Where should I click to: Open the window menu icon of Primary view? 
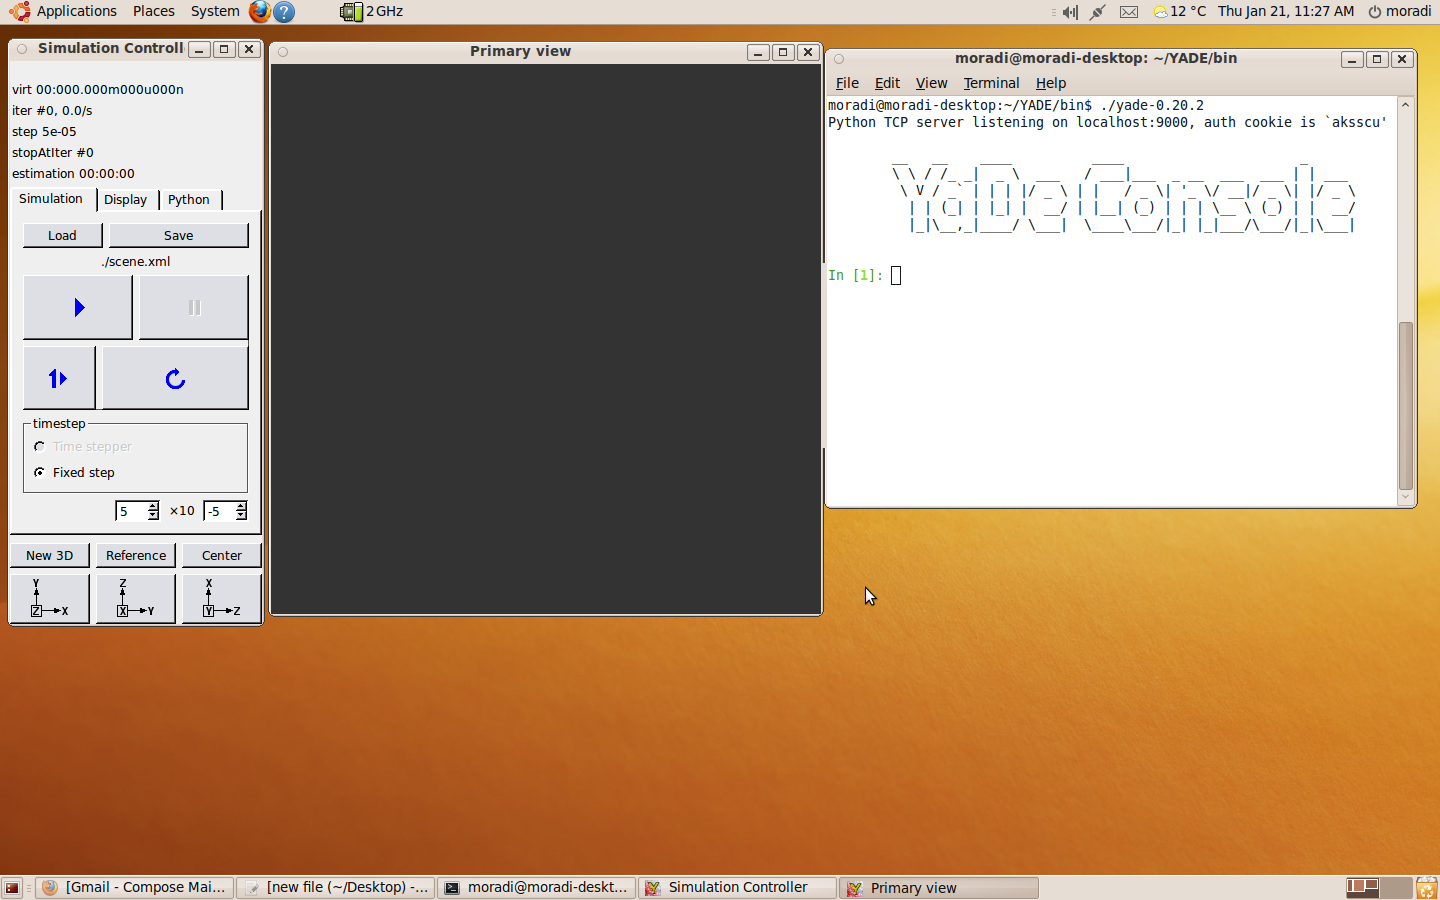coord(283,52)
